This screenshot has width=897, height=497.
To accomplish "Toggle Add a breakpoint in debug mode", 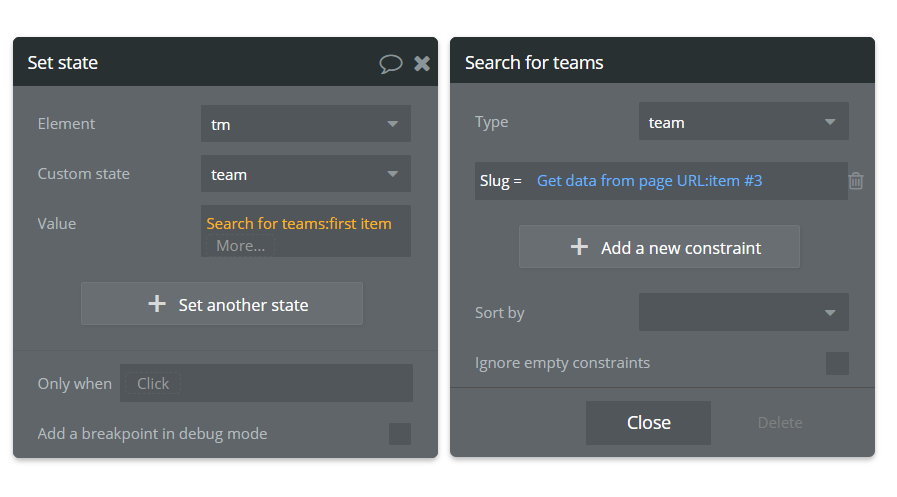I will tap(399, 434).
